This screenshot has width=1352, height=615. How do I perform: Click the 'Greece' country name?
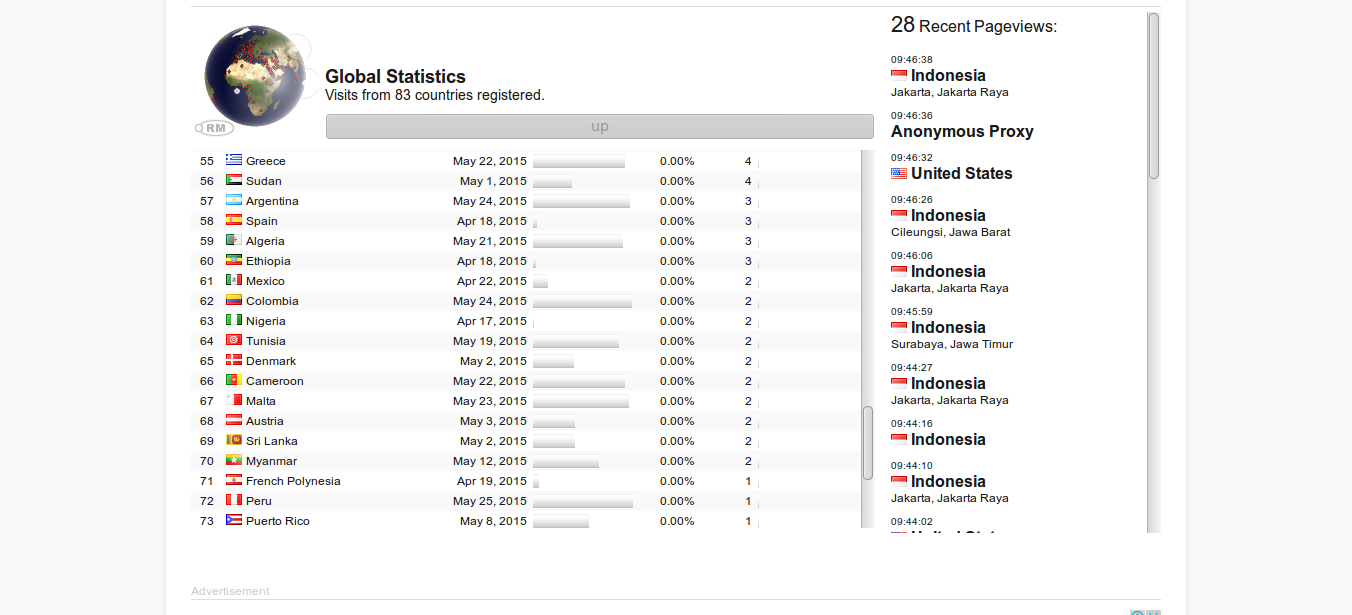[266, 161]
